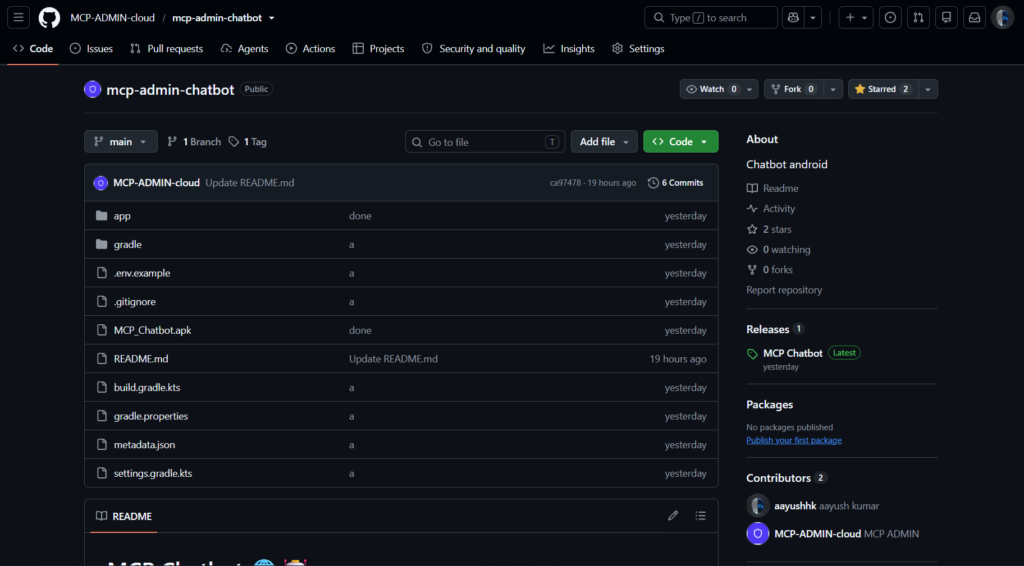Image resolution: width=1024 pixels, height=566 pixels.
Task: Click the ca97478 commit hash
Action: click(565, 183)
